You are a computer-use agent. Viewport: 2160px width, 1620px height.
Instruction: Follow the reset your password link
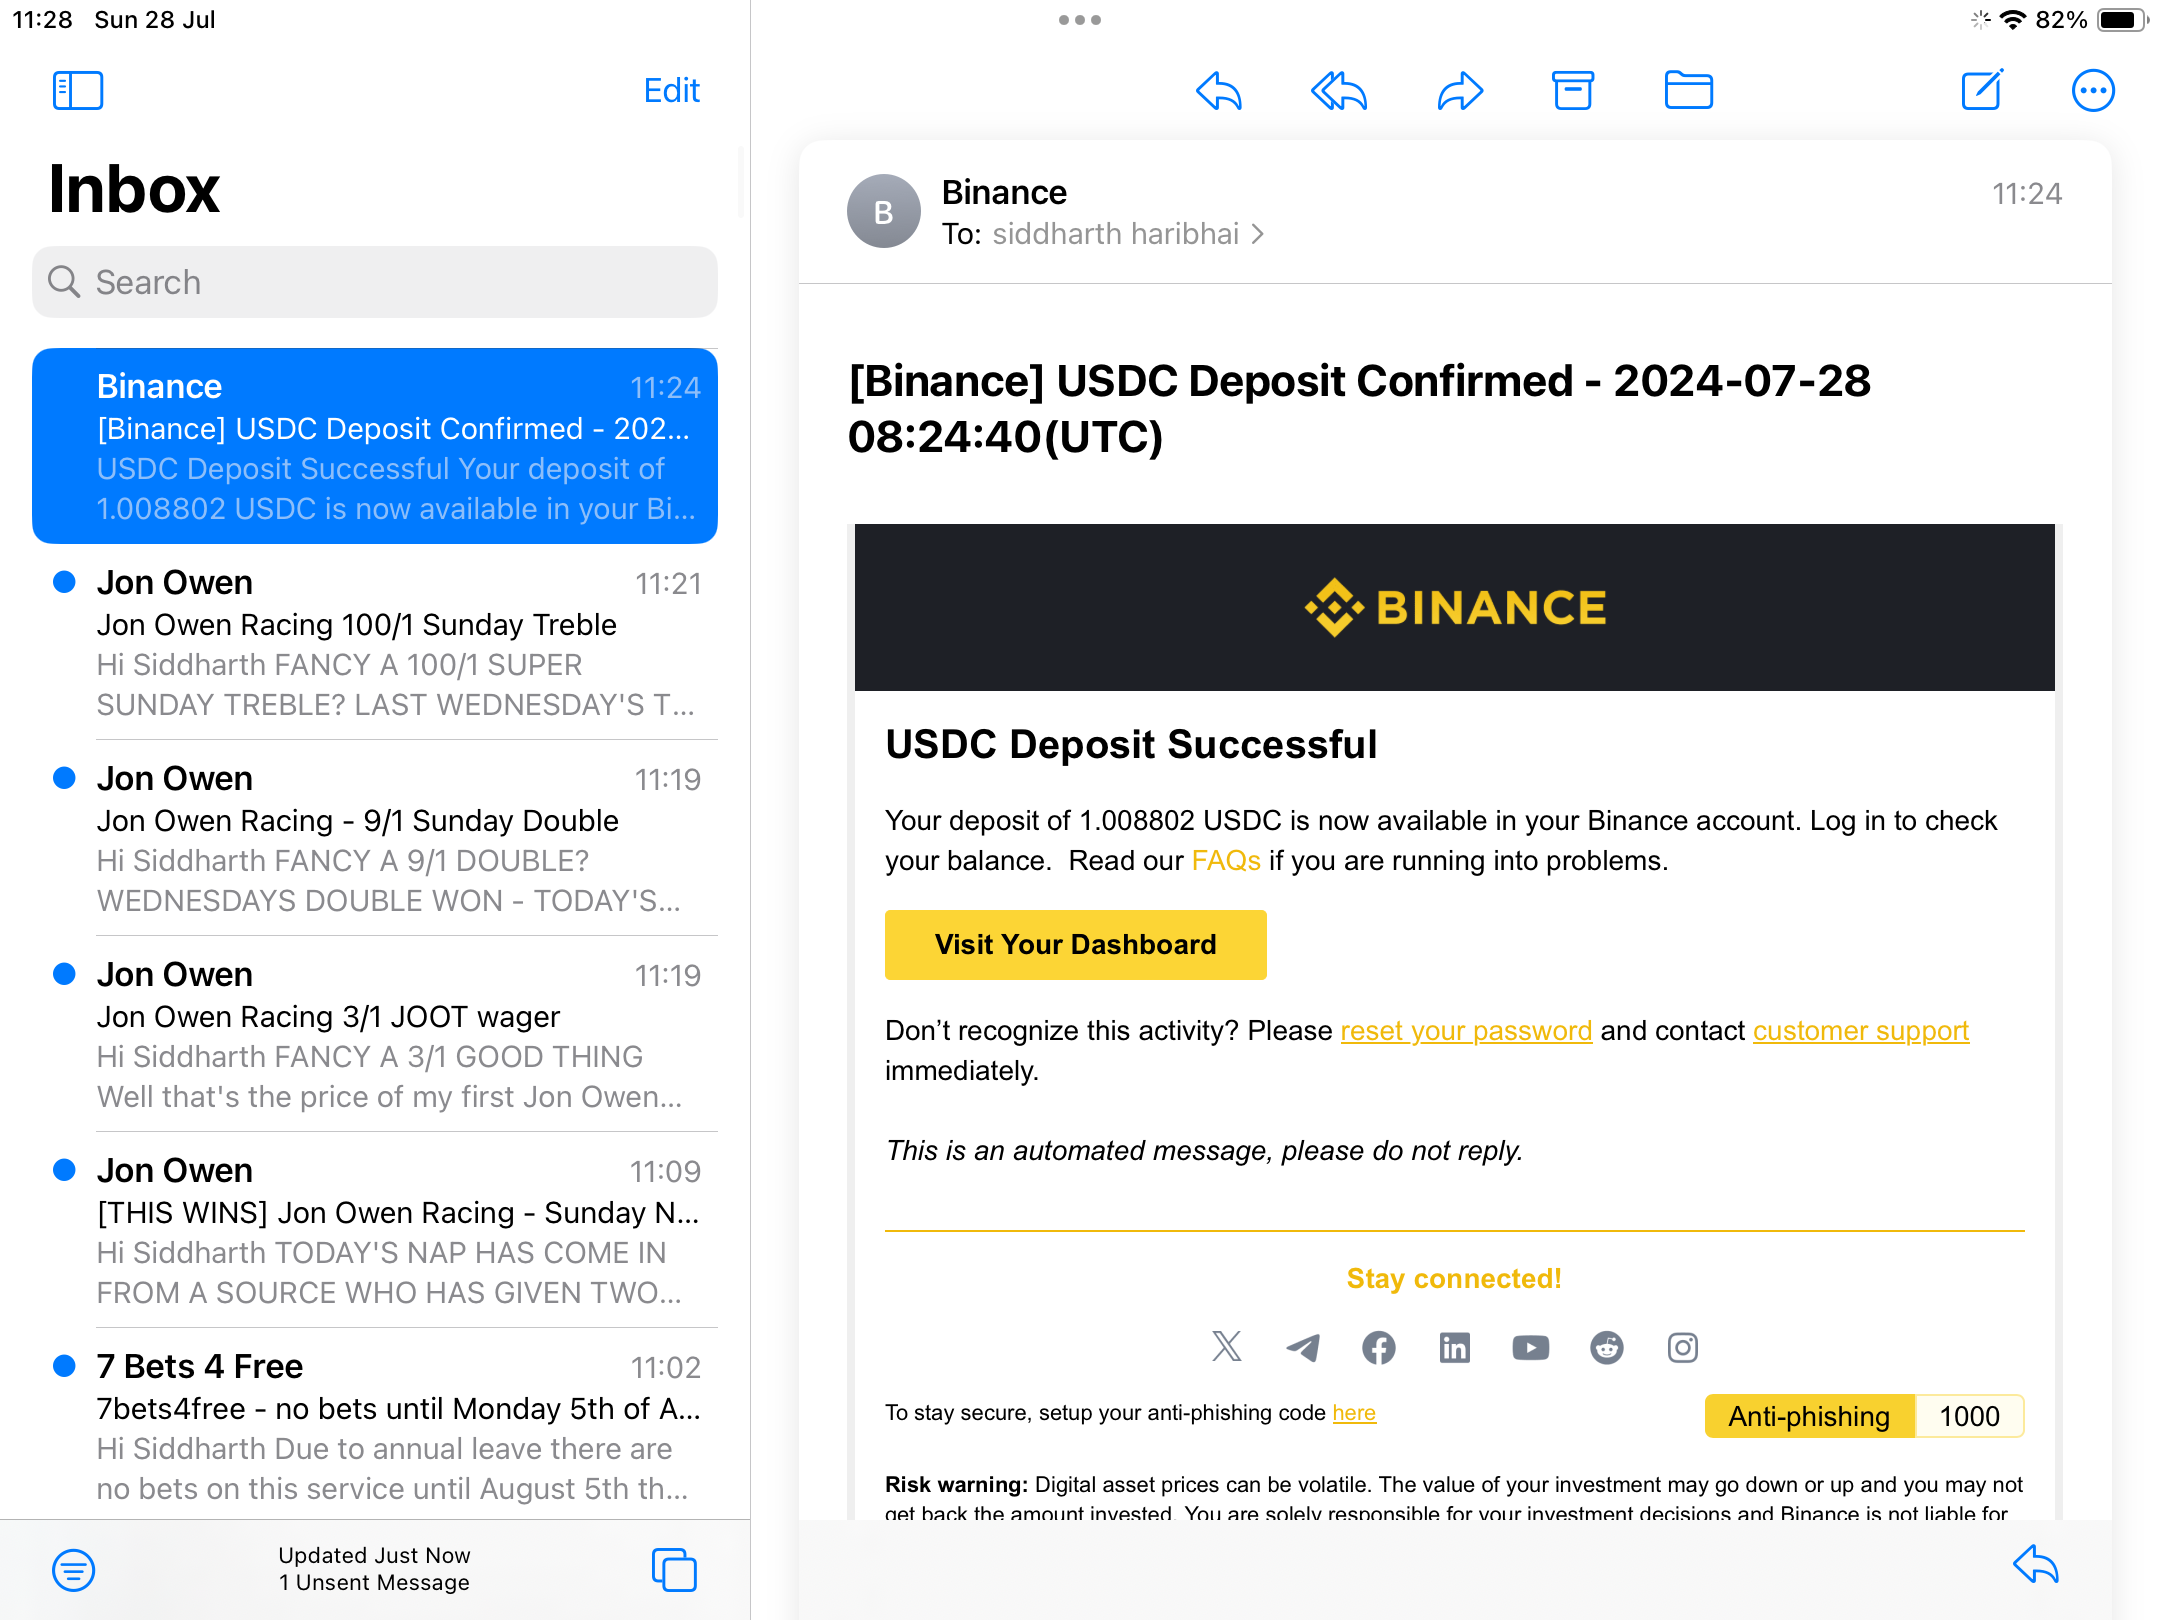click(x=1466, y=1031)
